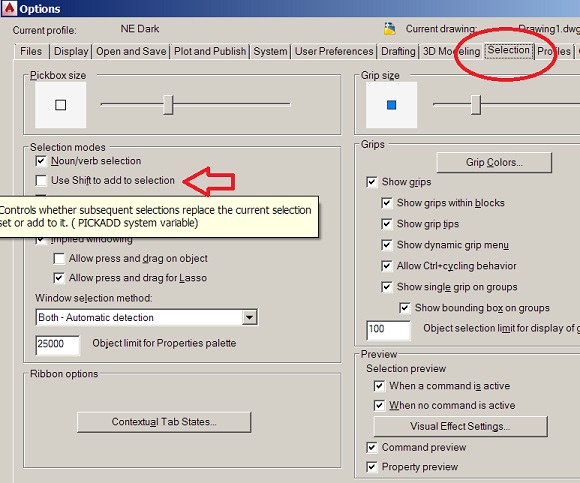
Task: Enable Use Shift to add to selection
Action: [41, 180]
